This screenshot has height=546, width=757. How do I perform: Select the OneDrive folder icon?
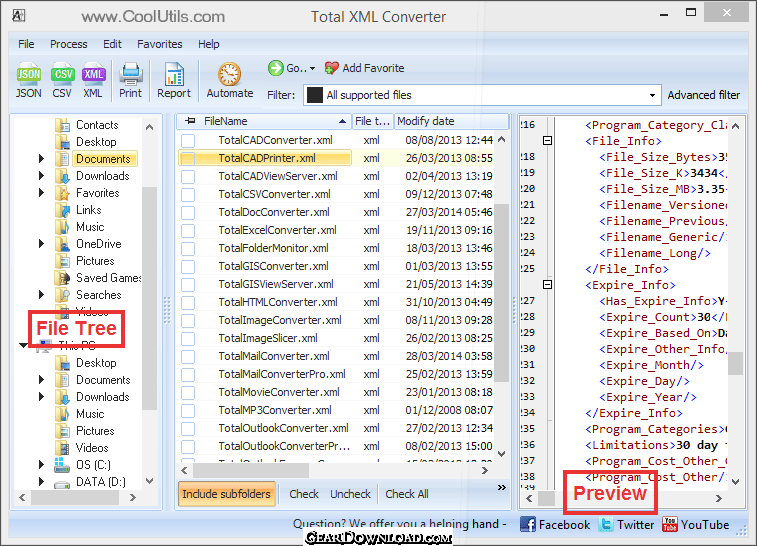tap(62, 244)
